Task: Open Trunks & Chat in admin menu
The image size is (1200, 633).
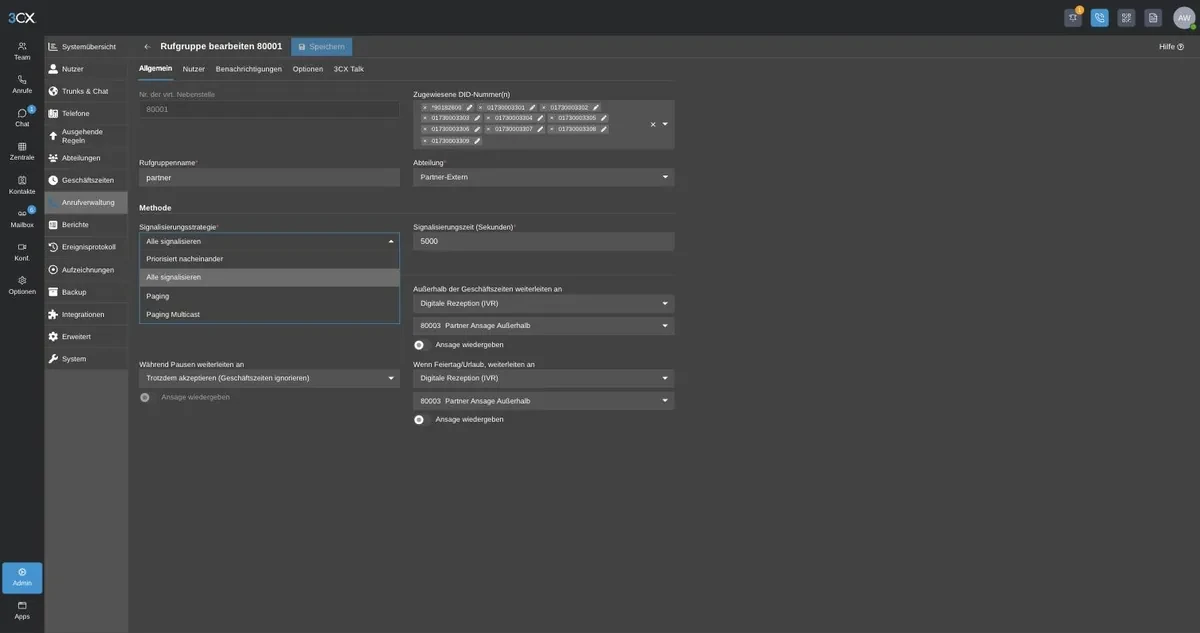Action: [x=86, y=91]
